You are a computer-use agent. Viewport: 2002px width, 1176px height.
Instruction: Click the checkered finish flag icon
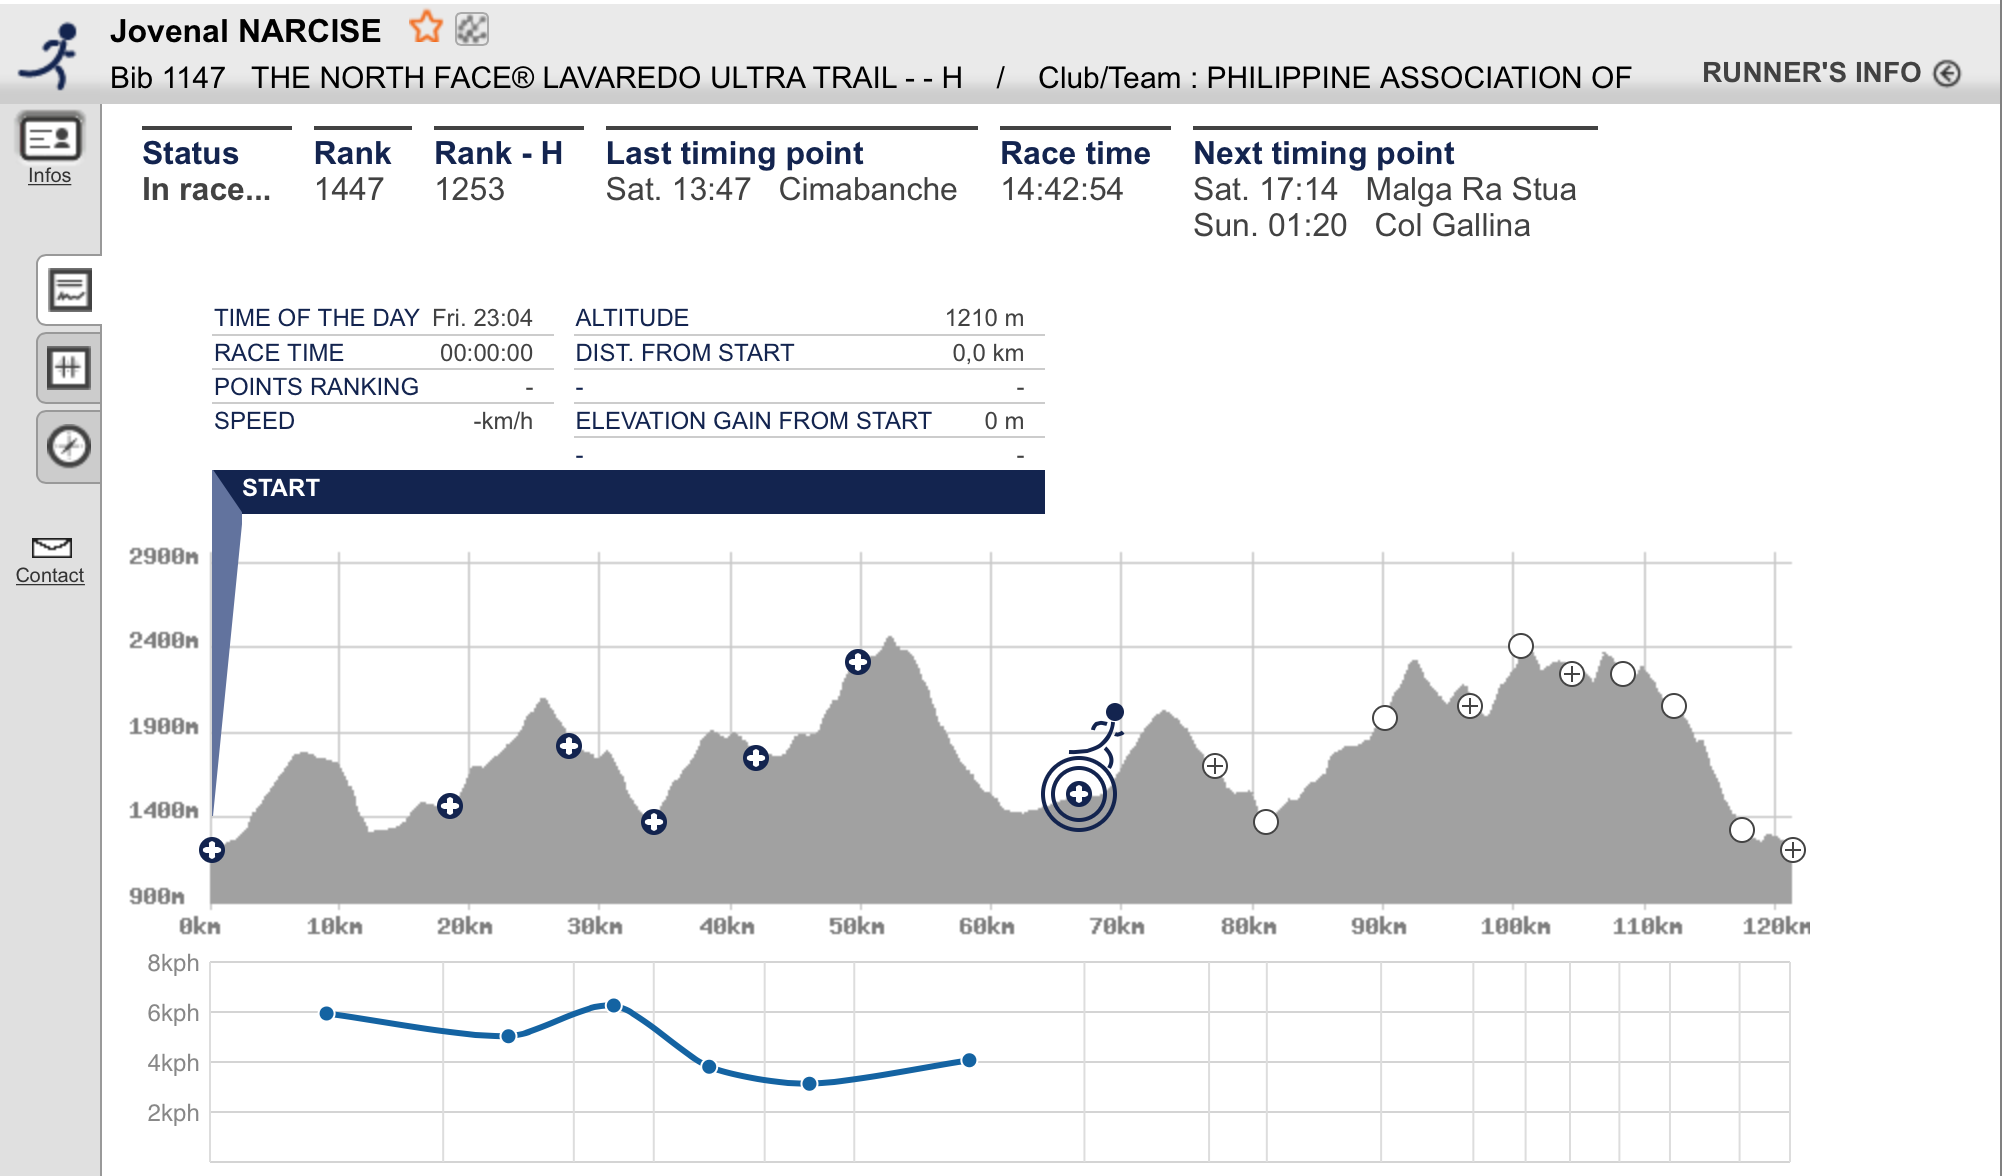tap(471, 29)
